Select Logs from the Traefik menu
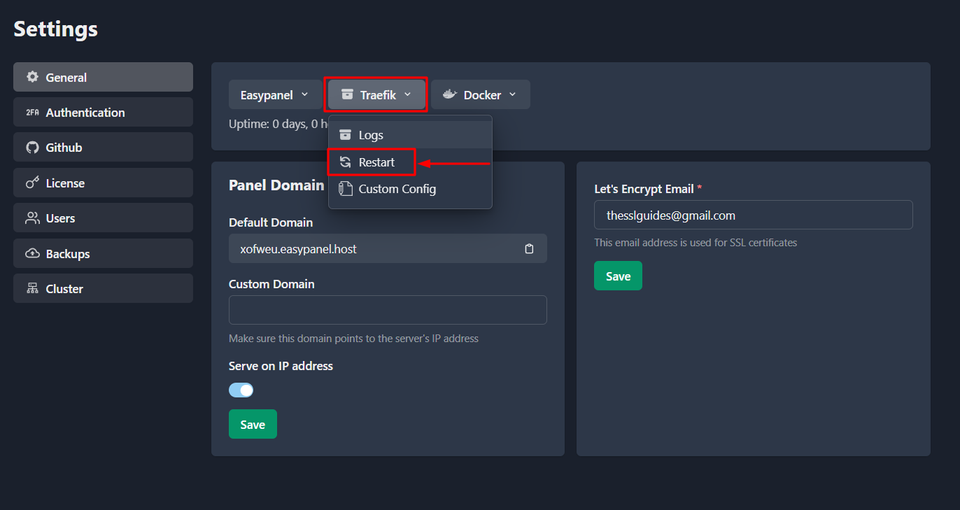 [x=370, y=135]
